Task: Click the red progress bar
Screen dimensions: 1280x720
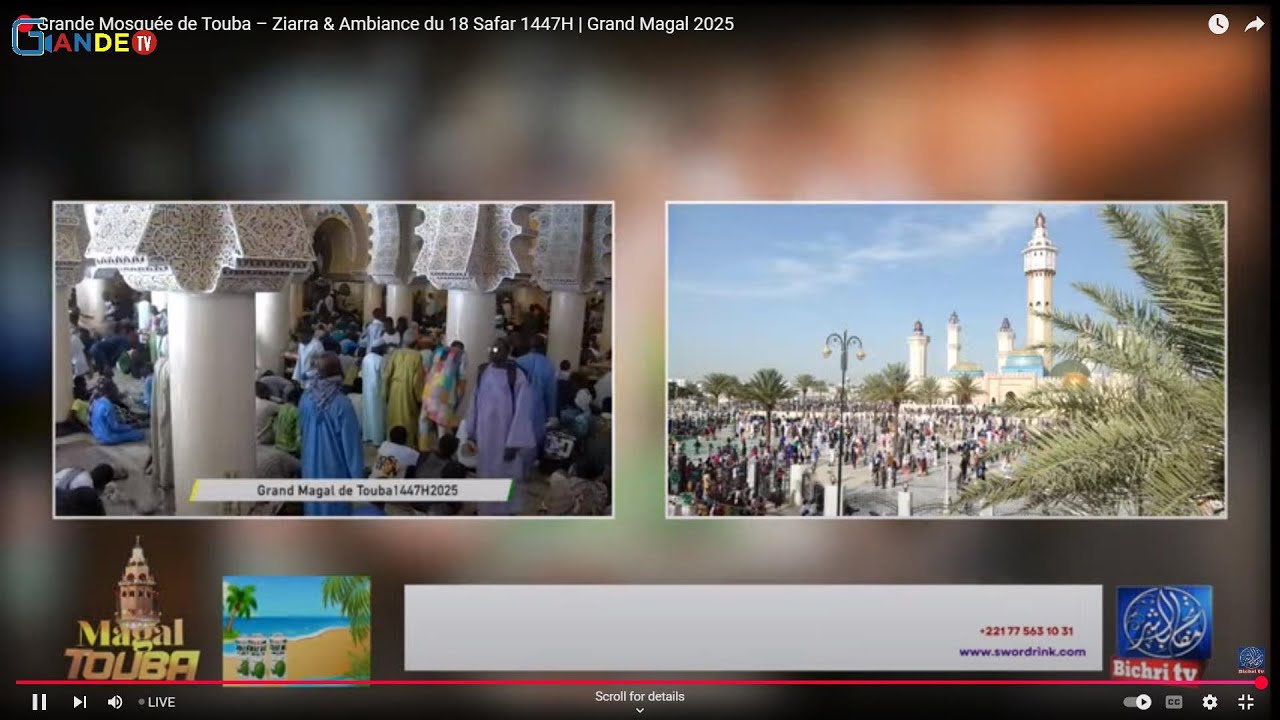Action: click(x=638, y=683)
